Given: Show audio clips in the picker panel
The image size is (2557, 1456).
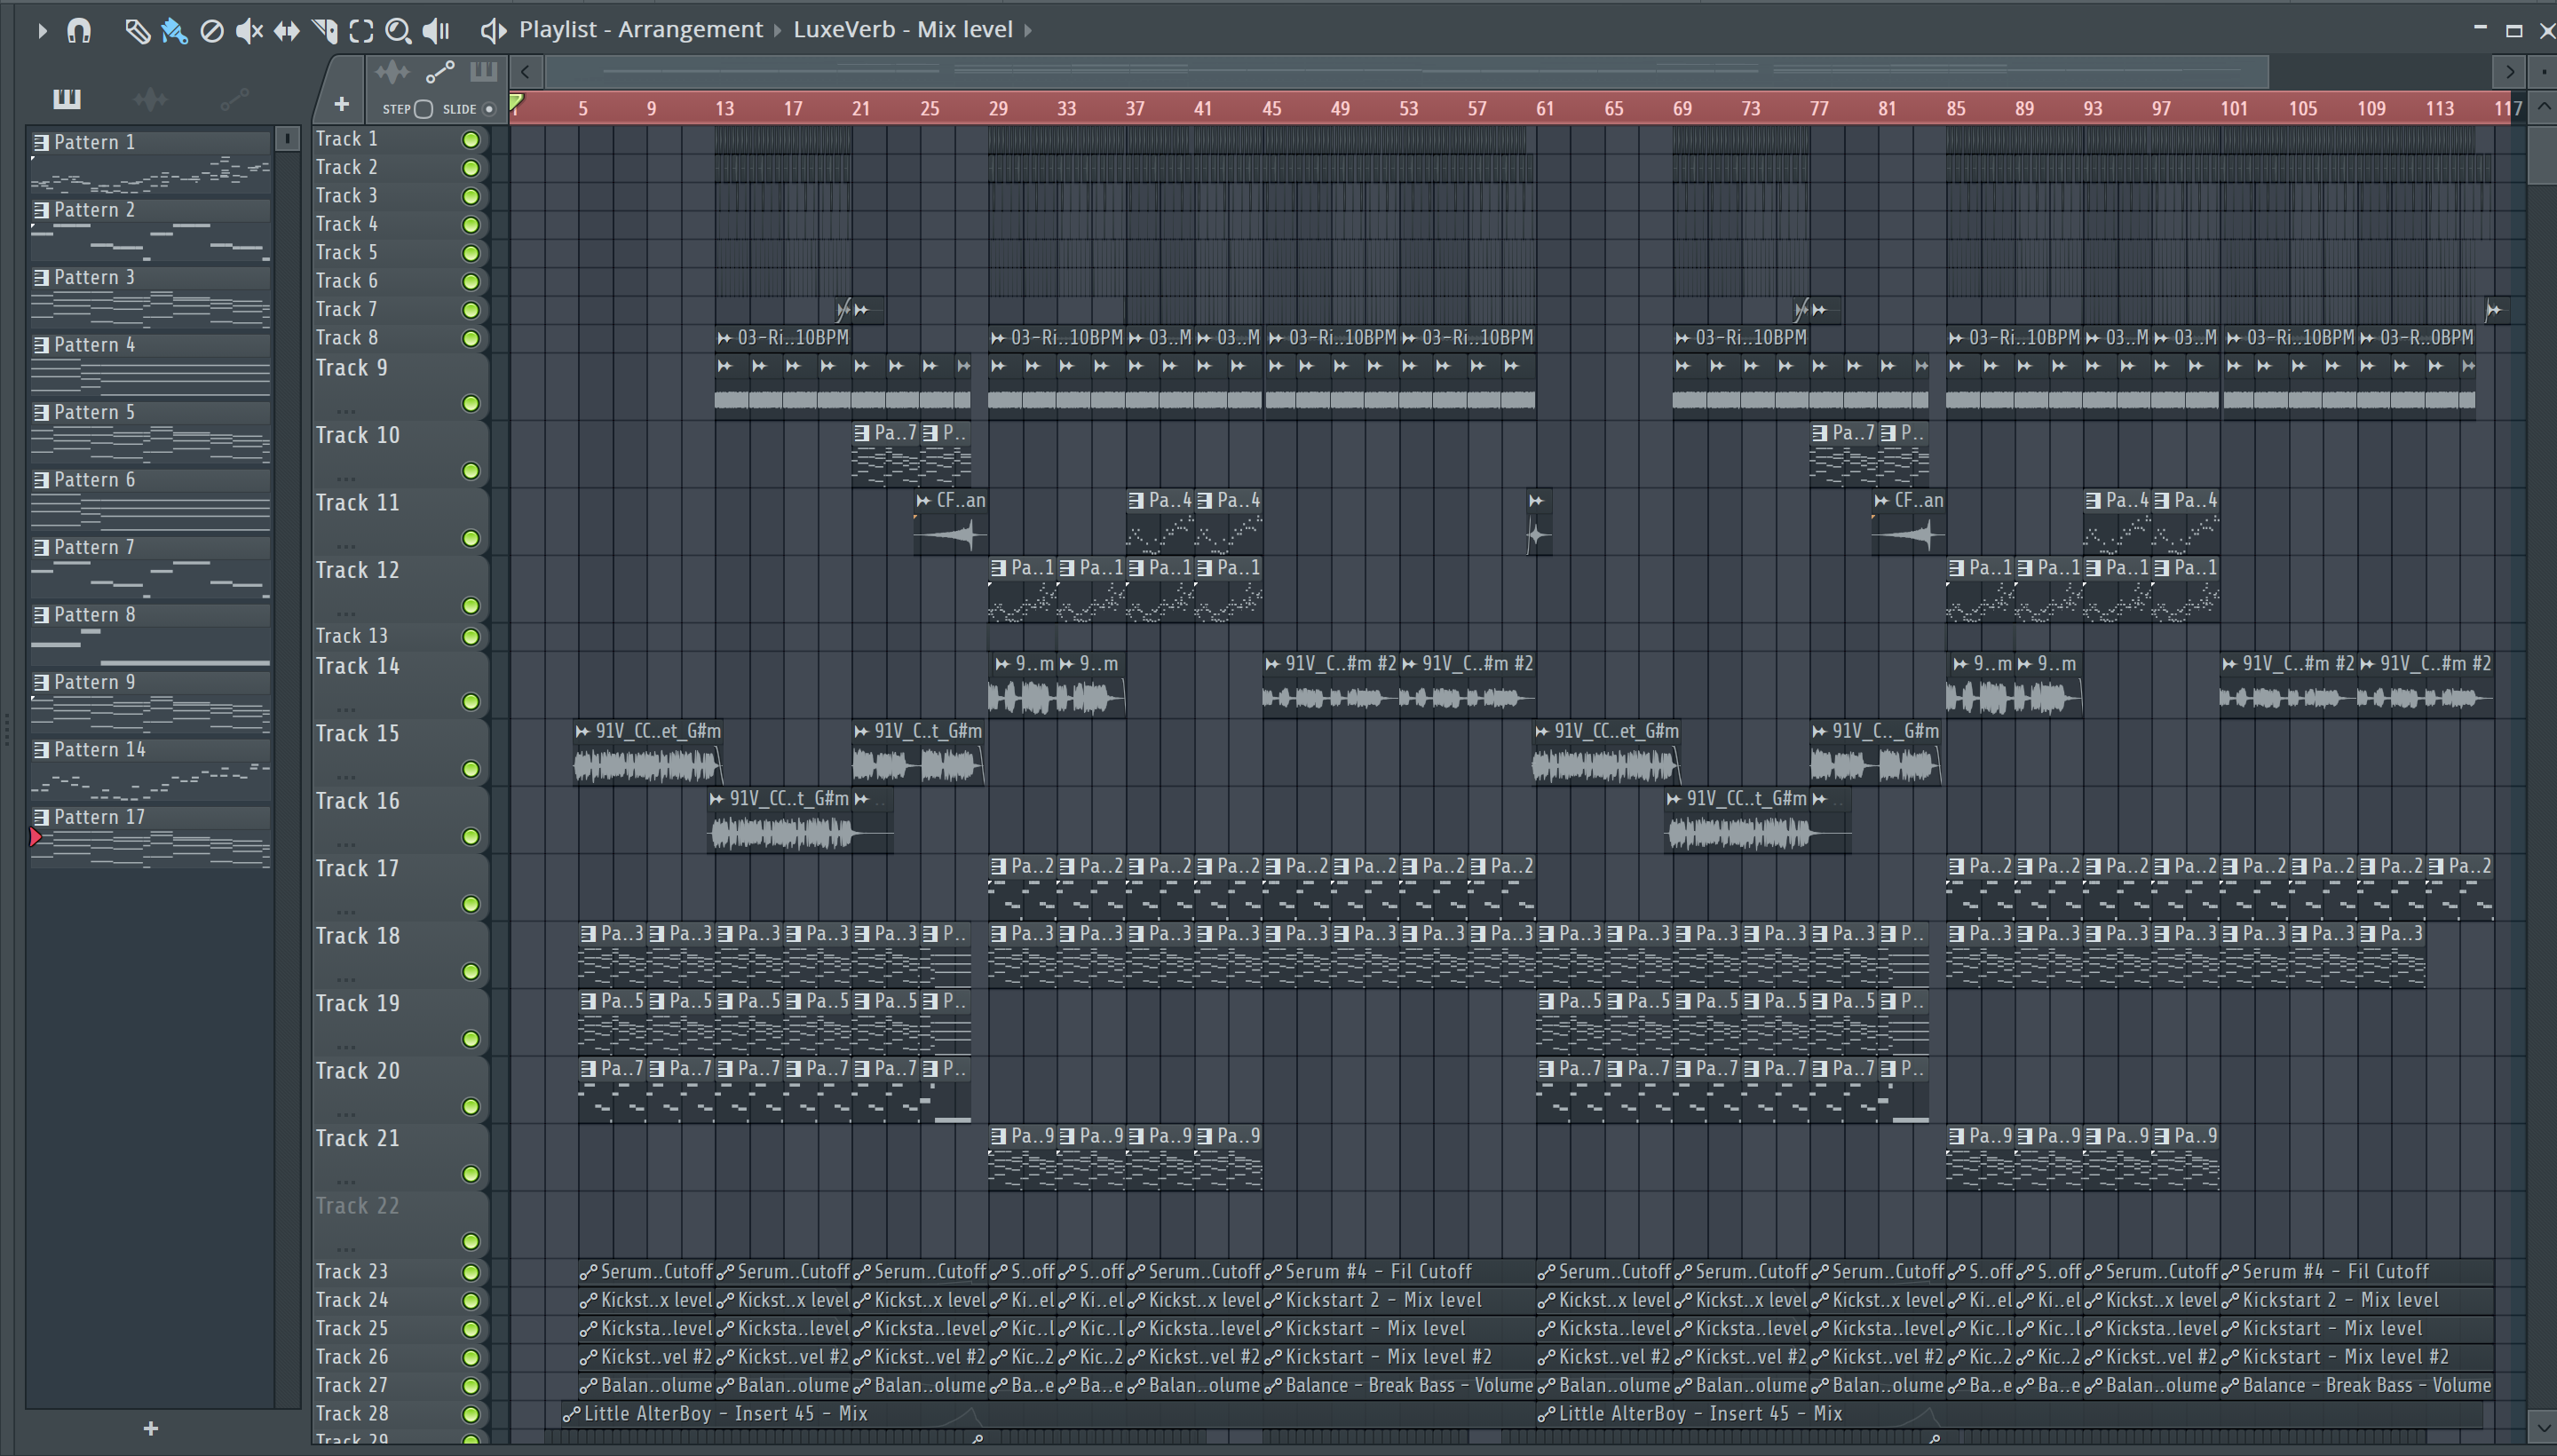Looking at the screenshot, I should (150, 98).
